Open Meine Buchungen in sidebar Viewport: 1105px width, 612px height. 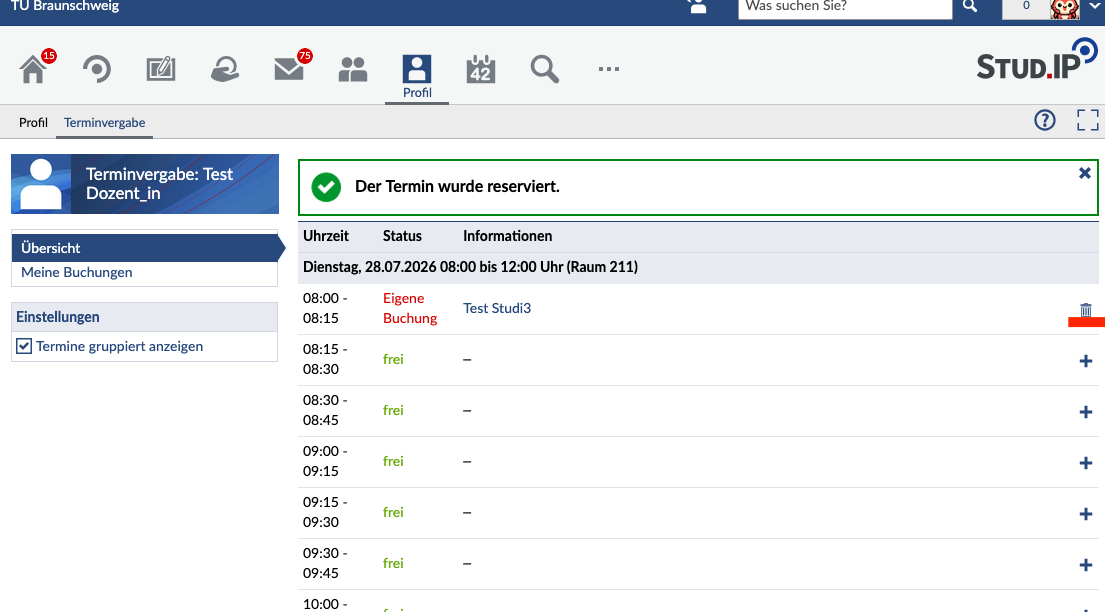pos(77,272)
